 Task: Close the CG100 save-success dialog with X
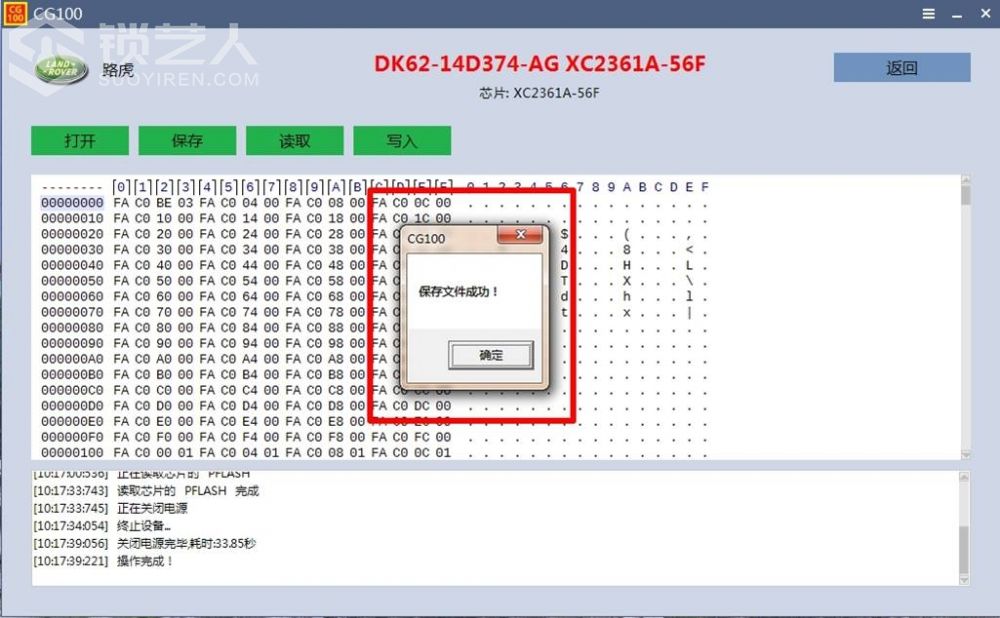point(520,235)
